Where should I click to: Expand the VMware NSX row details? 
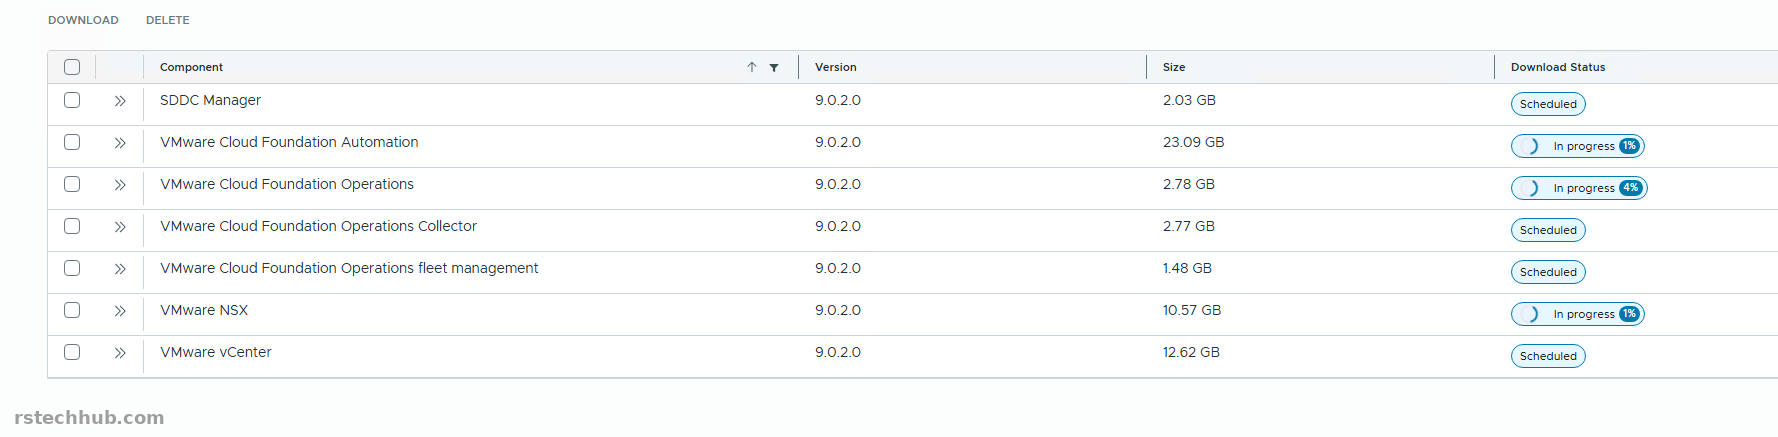pyautogui.click(x=120, y=311)
